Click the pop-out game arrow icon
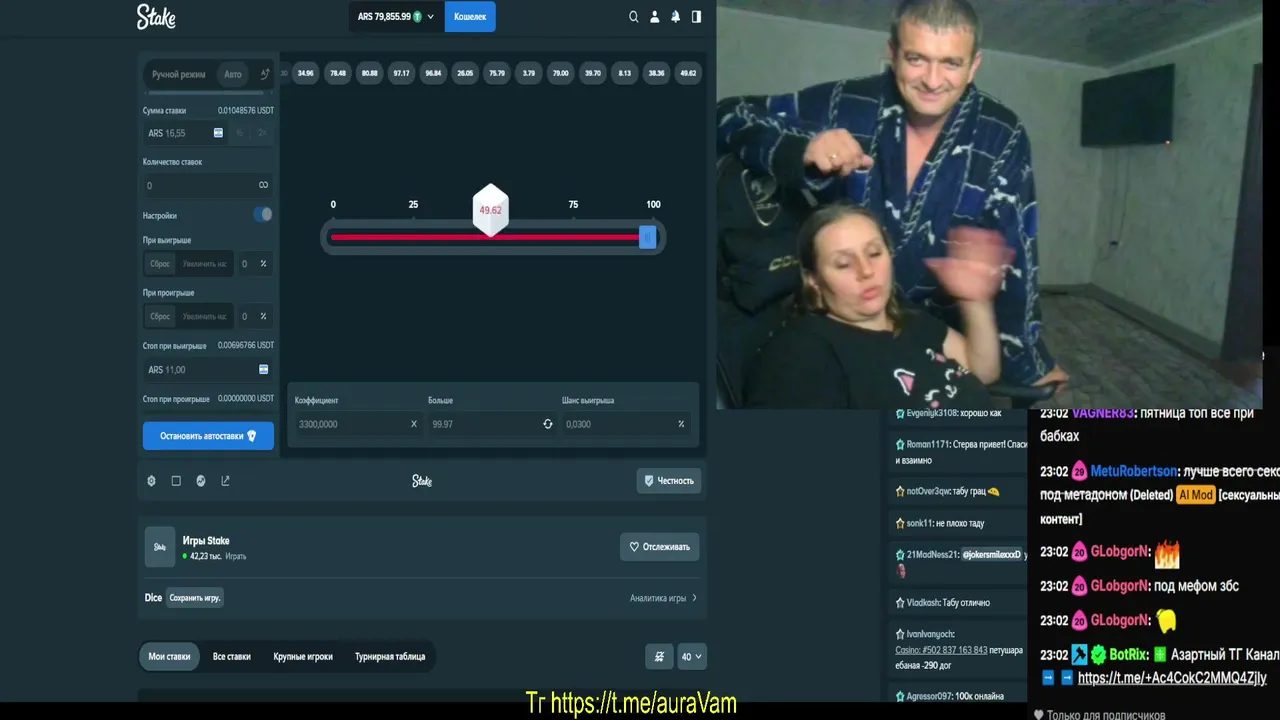Viewport: 1280px width, 720px height. (225, 481)
